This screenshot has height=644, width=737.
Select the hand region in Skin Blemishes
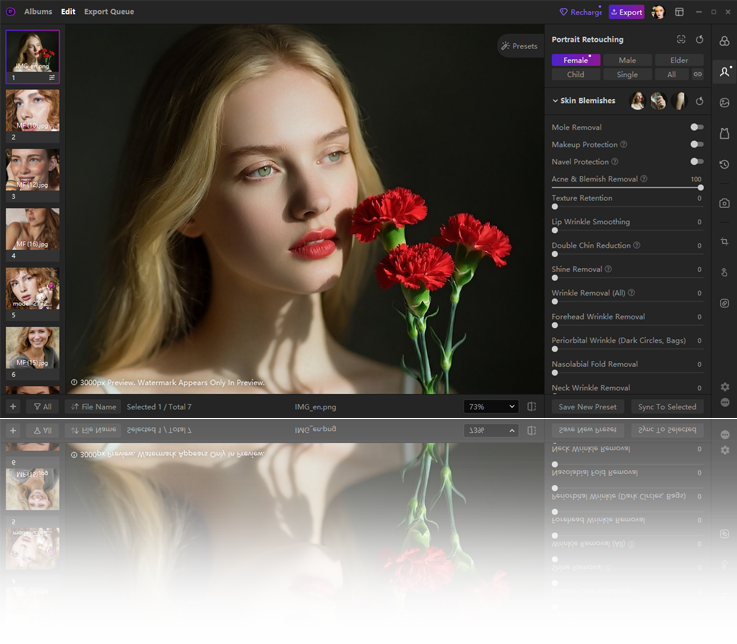click(x=658, y=101)
